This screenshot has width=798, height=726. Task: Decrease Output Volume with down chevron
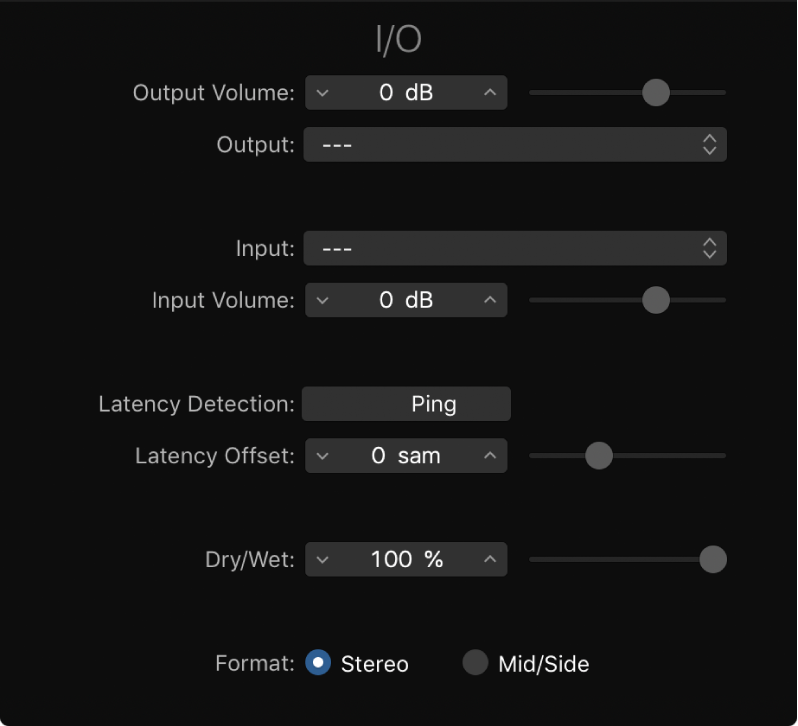[x=322, y=93]
